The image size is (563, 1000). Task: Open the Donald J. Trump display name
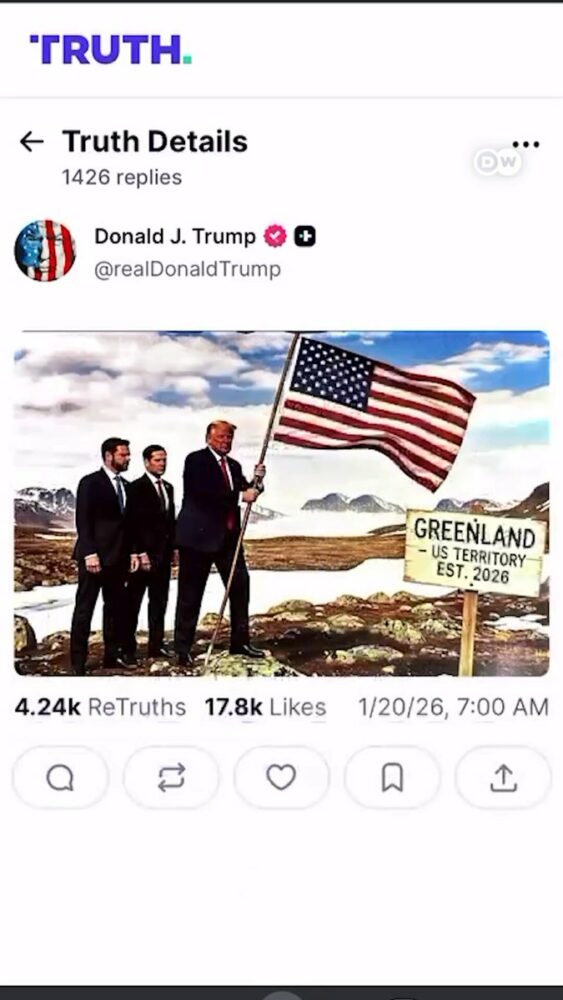175,237
